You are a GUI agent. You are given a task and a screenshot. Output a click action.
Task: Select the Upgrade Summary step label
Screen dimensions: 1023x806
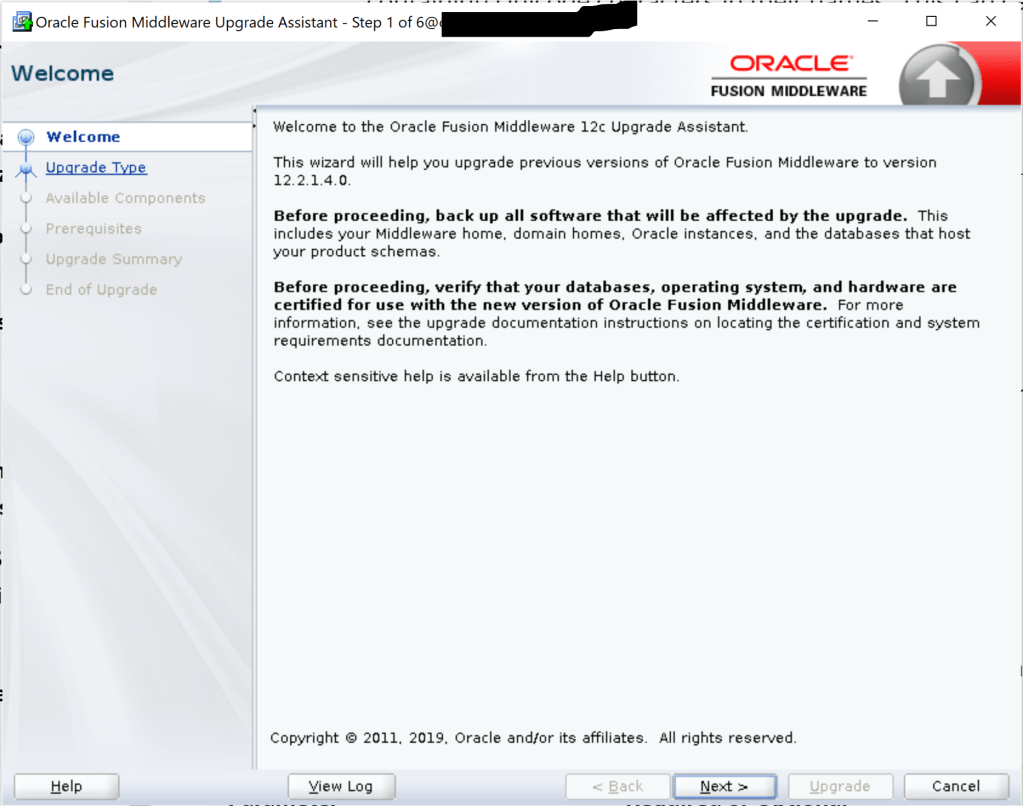[x=114, y=259]
